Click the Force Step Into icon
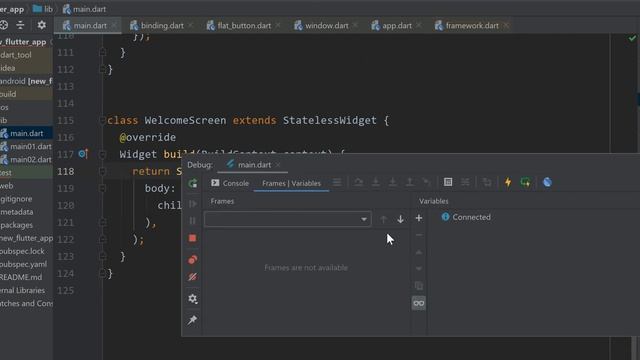This screenshot has height=360, width=640. [392, 182]
